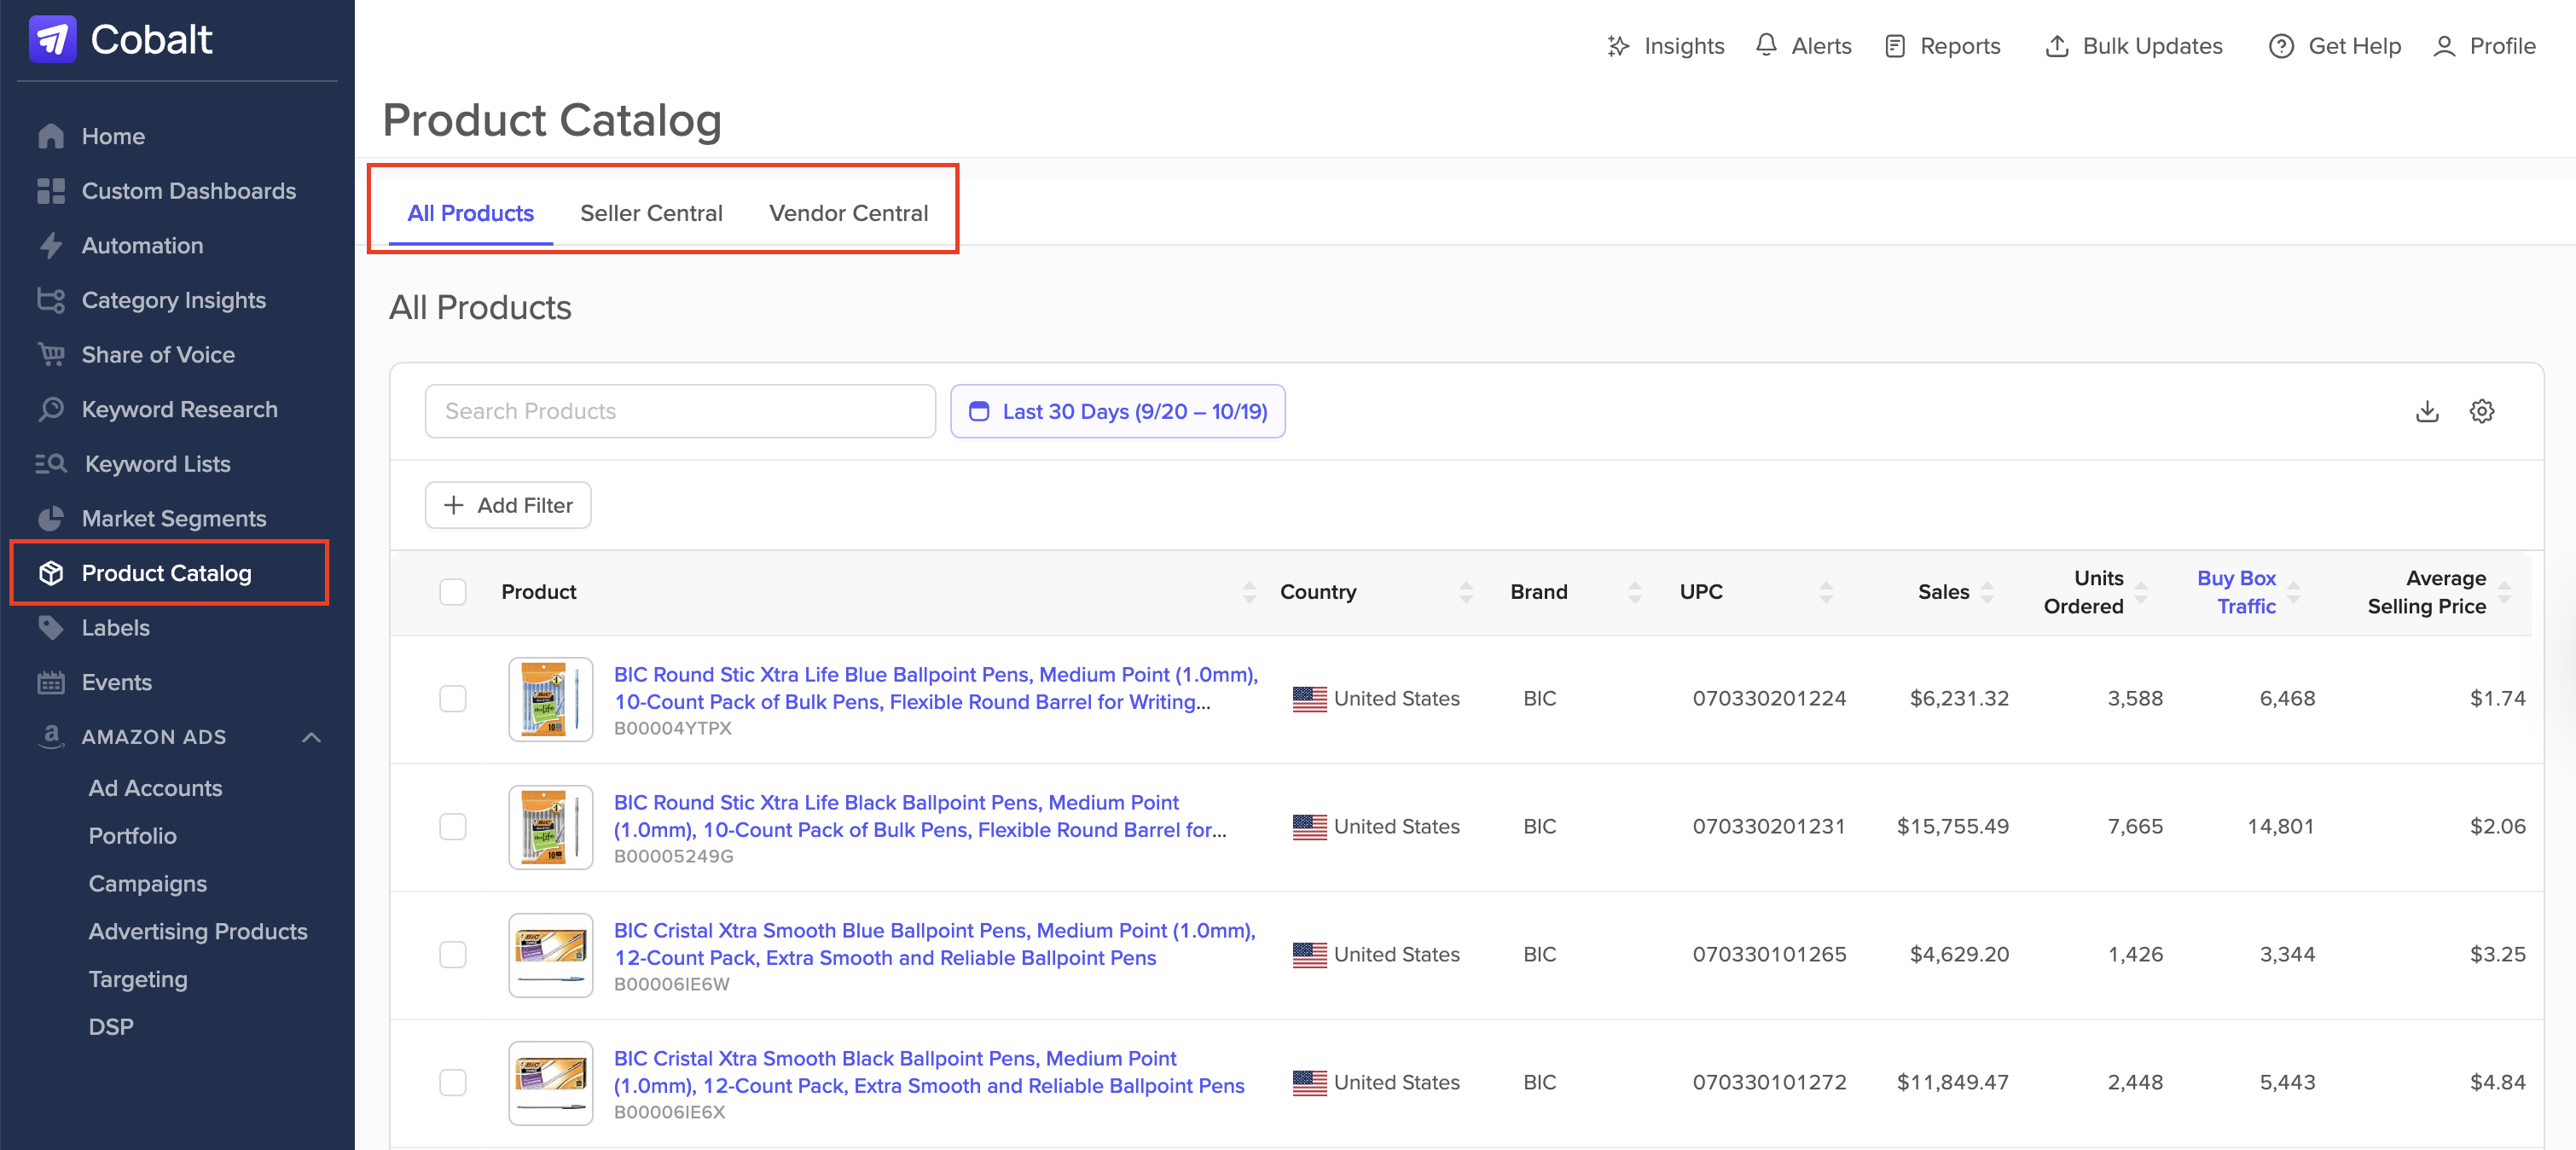
Task: Click the Keyword Research magnifier icon
Action: tap(51, 409)
